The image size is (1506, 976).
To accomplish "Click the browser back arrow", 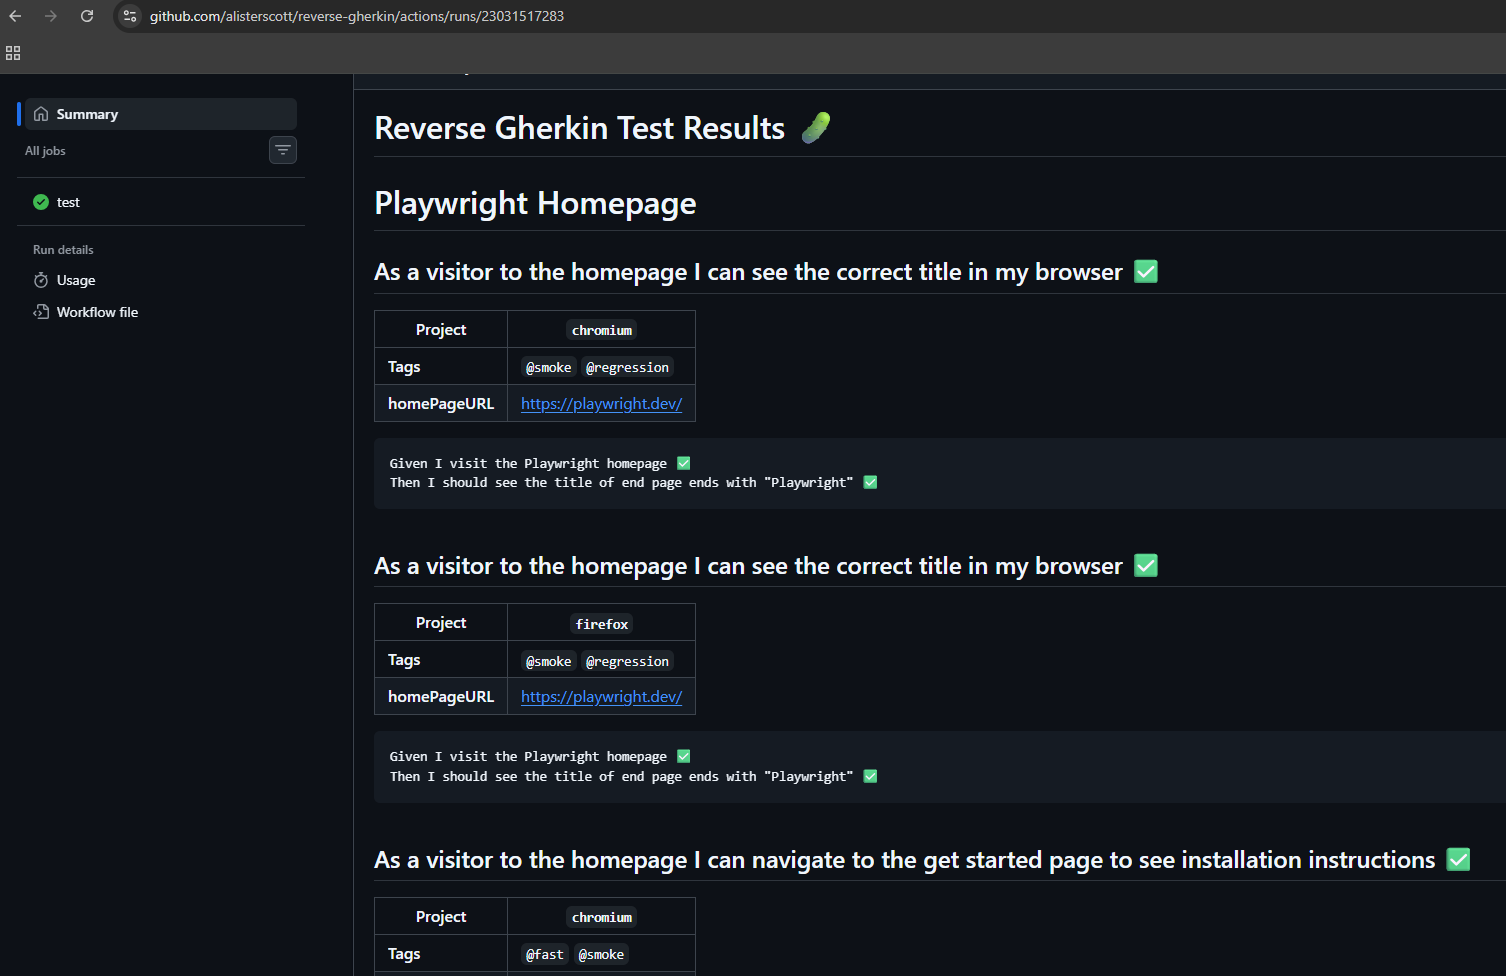I will [15, 16].
